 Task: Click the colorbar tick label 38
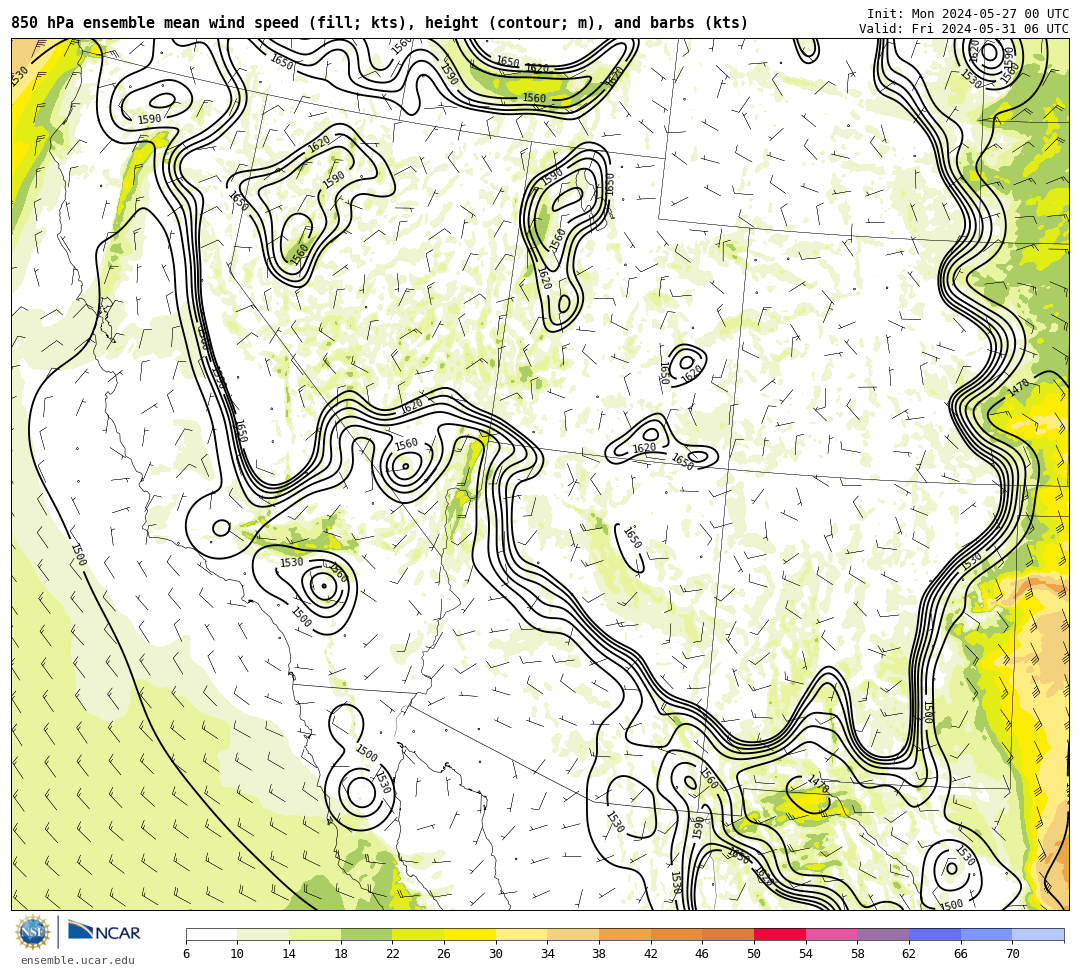pos(599,954)
